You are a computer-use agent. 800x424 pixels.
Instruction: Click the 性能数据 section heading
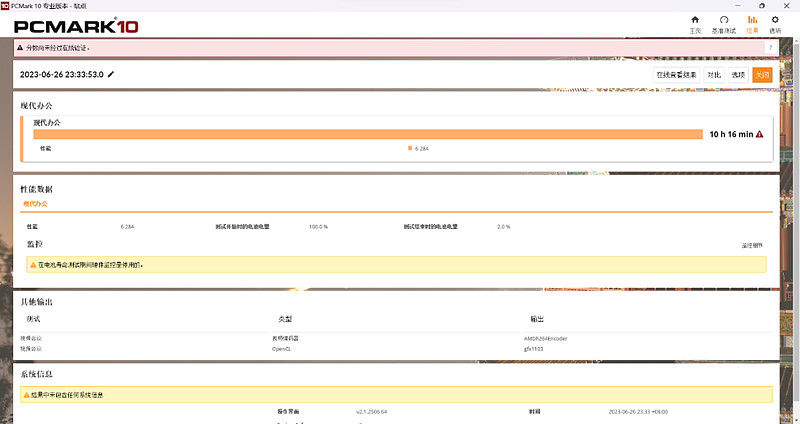(36, 189)
